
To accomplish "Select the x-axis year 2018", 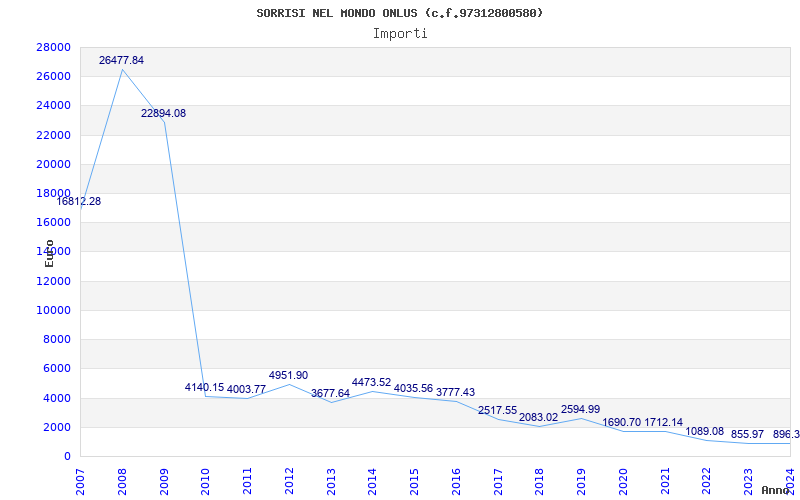I will 540,481.
